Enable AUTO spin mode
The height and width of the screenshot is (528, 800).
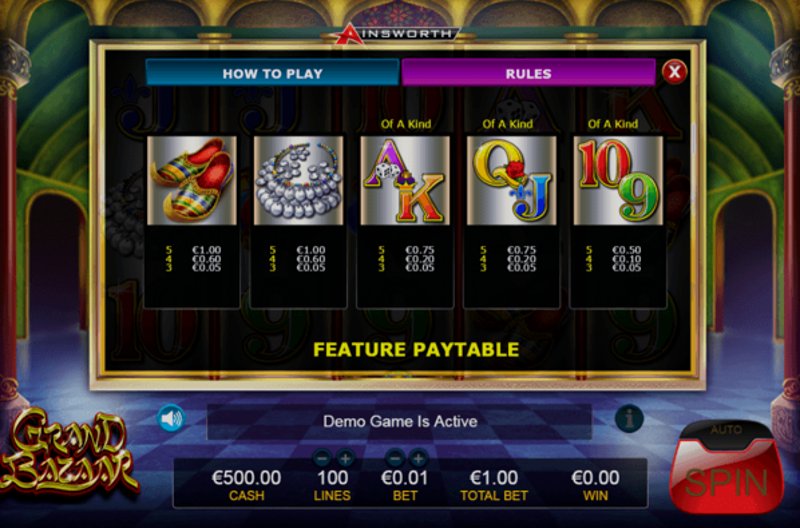[726, 431]
